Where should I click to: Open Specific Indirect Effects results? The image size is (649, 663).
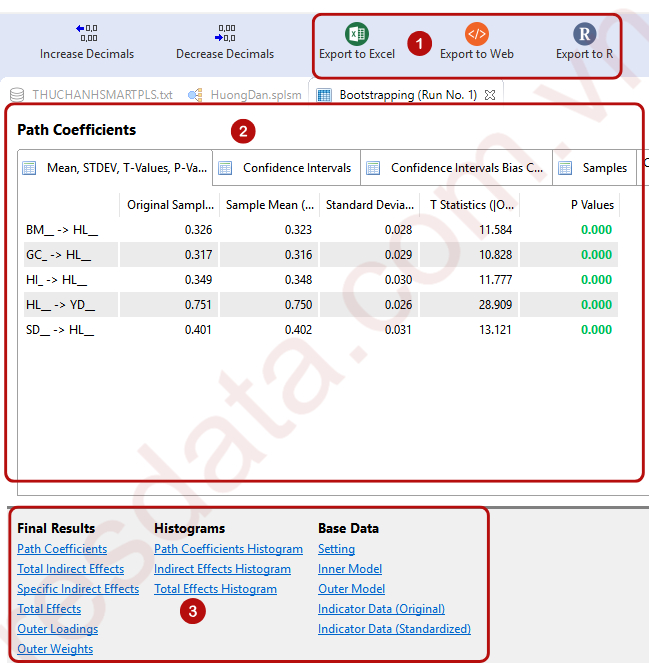point(78,589)
